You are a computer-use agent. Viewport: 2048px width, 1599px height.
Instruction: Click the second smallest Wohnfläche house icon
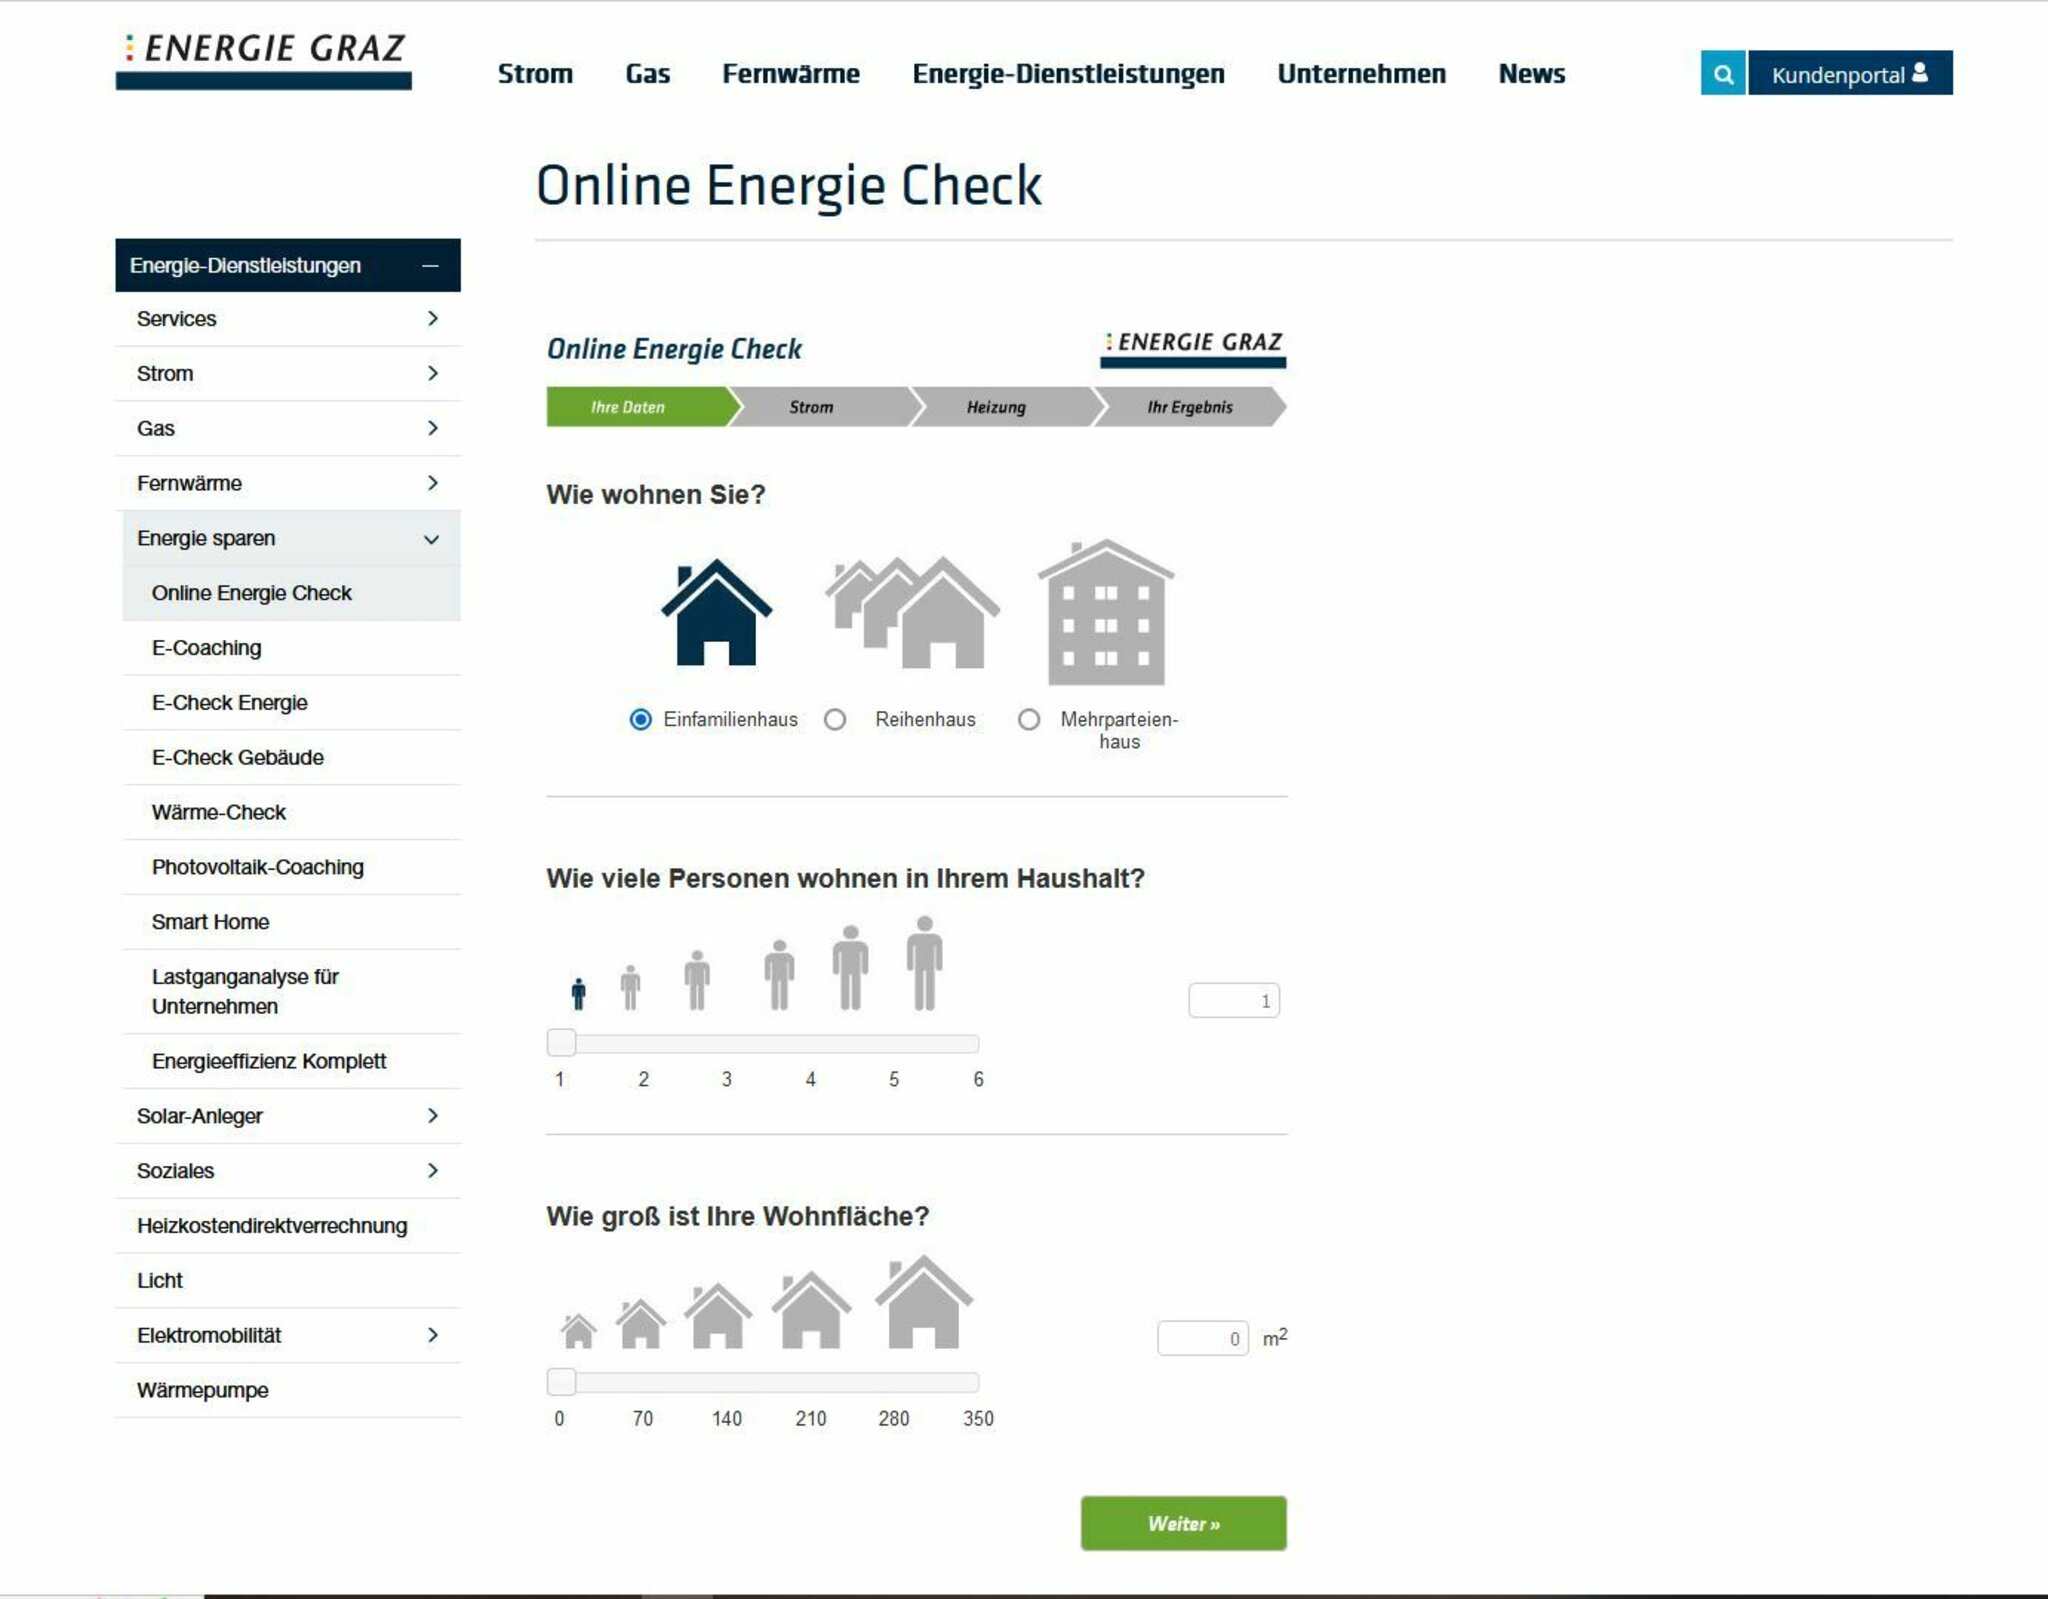tap(640, 1324)
